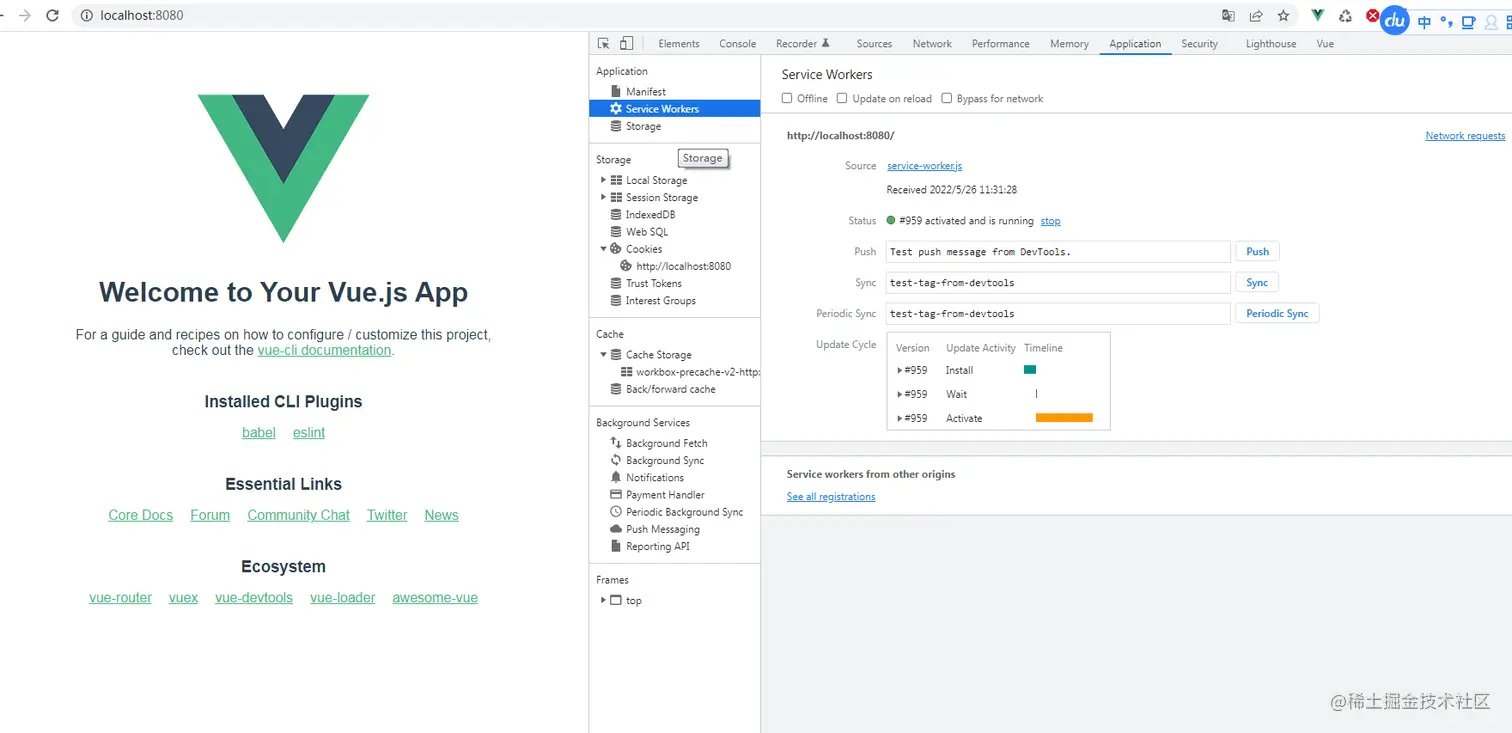The image size is (1512, 733).
Task: Enable the Offline checkbox
Action: pos(787,98)
